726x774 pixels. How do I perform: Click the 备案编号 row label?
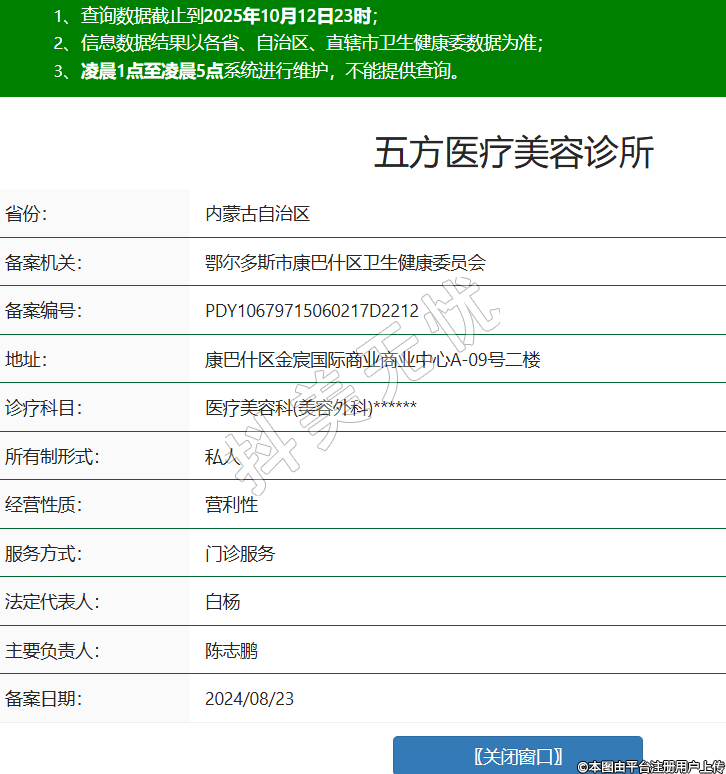point(43,311)
